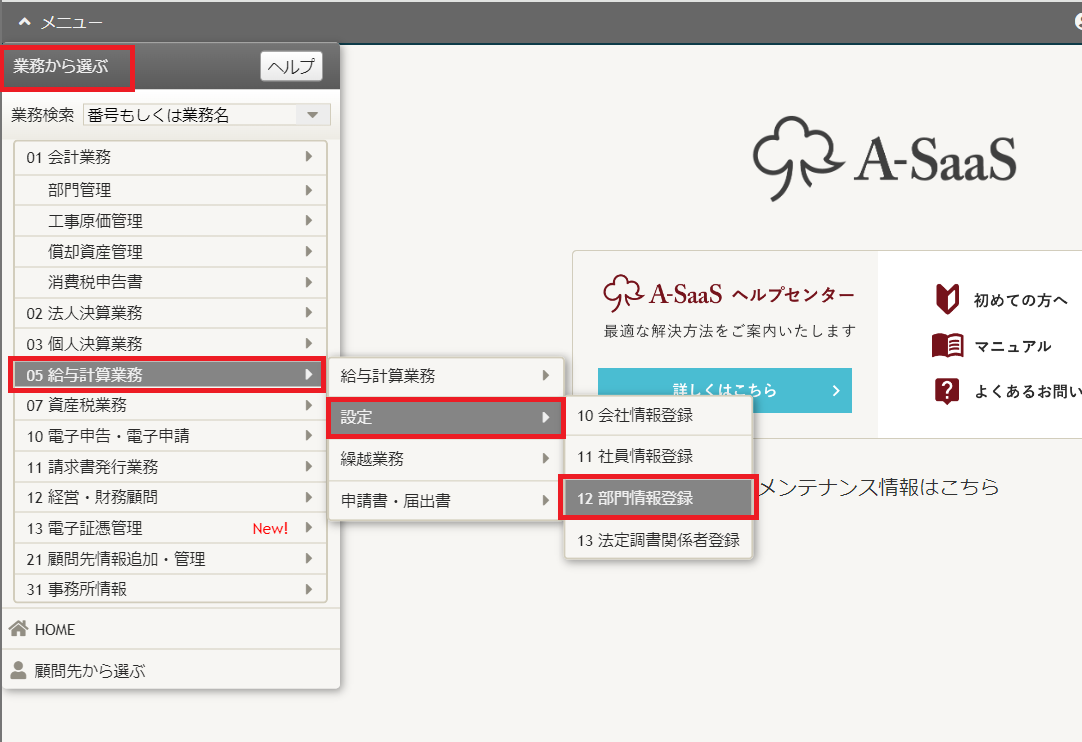Click the person icon beside 顧問先から選ぶ
Image resolution: width=1082 pixels, height=742 pixels.
click(x=19, y=670)
